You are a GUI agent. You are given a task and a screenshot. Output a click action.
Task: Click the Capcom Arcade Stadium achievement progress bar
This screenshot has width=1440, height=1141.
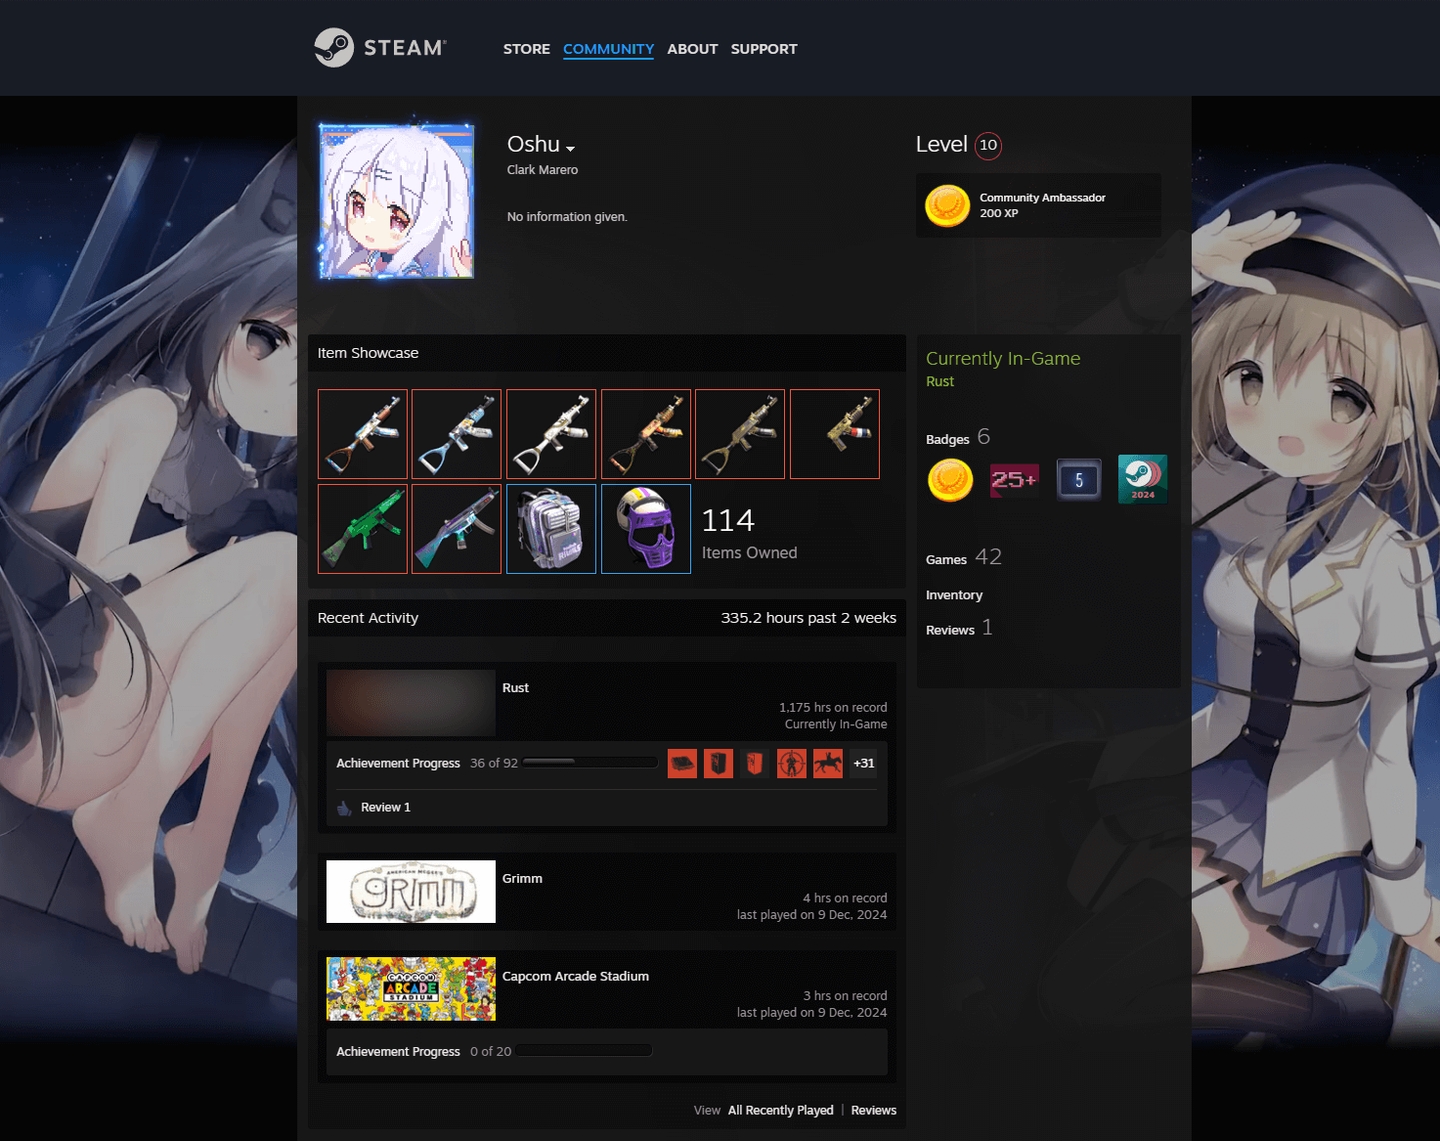click(x=585, y=1051)
